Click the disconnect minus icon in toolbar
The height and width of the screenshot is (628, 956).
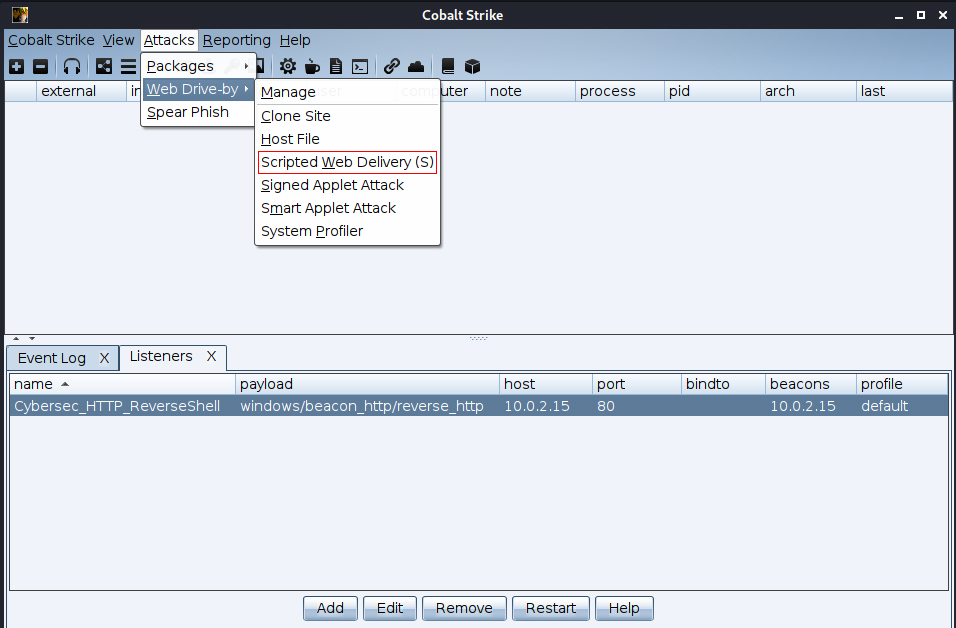tap(40, 67)
